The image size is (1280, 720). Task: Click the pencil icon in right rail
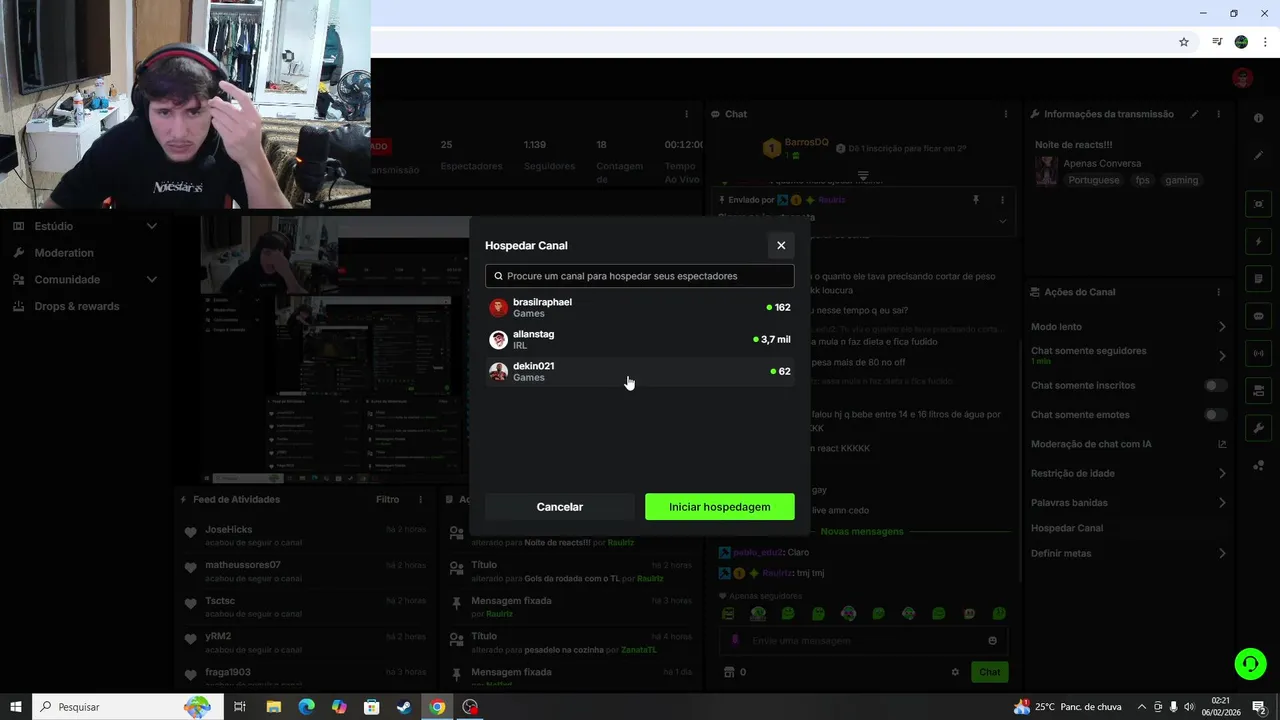pos(1258,155)
